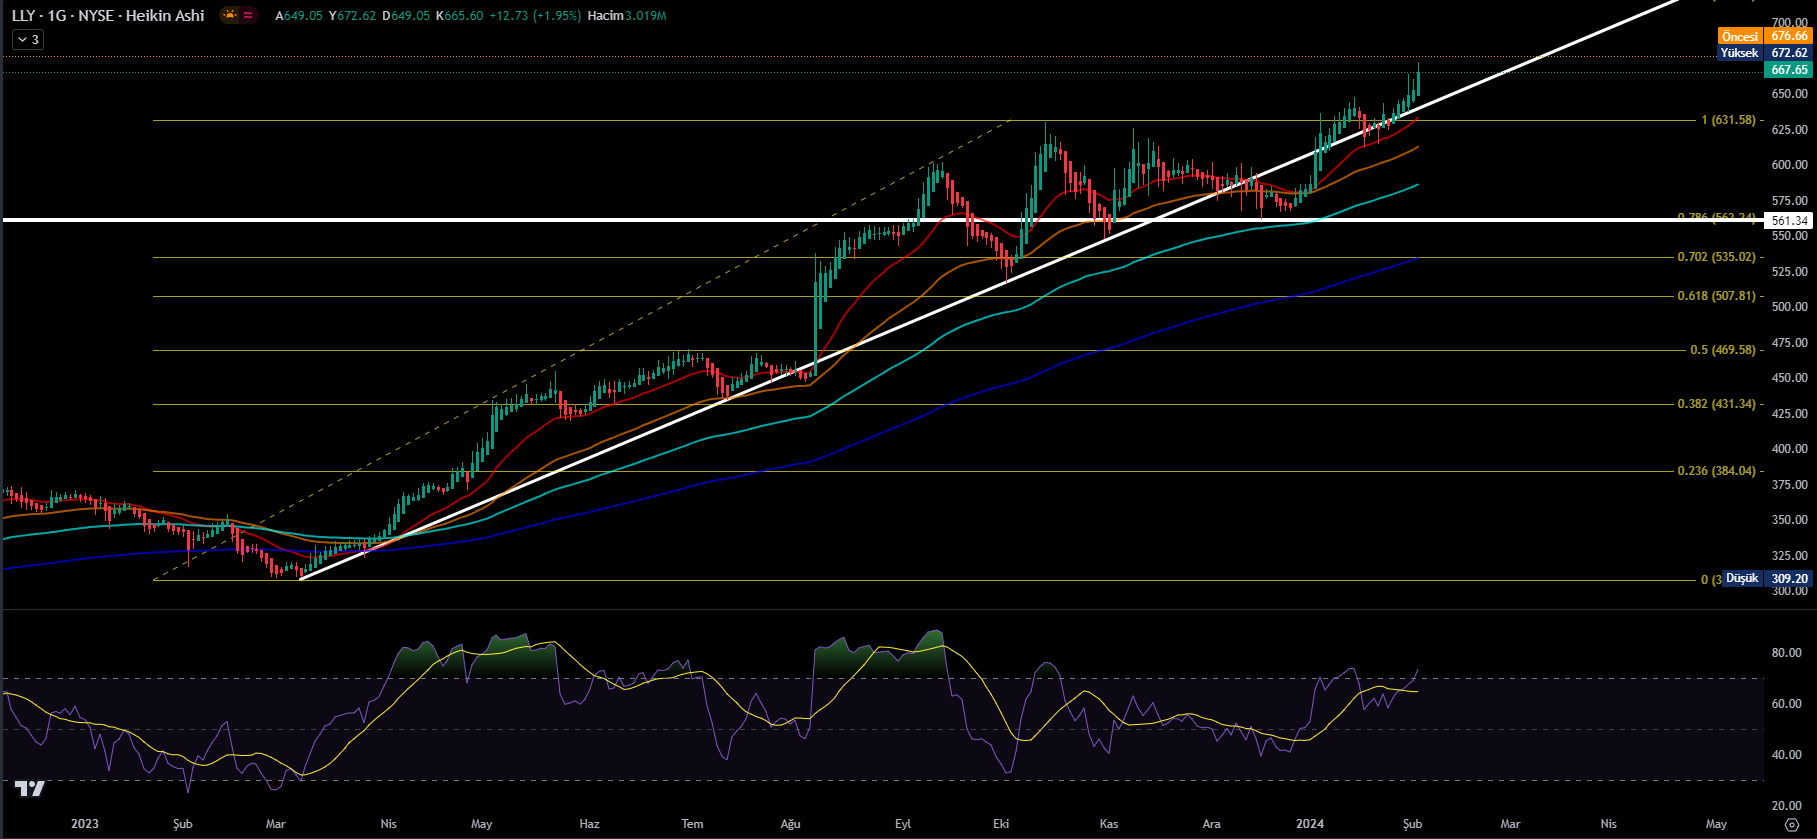This screenshot has width=1817, height=839.
Task: Click the 700.00 price axis label
Action: [x=1789, y=22]
